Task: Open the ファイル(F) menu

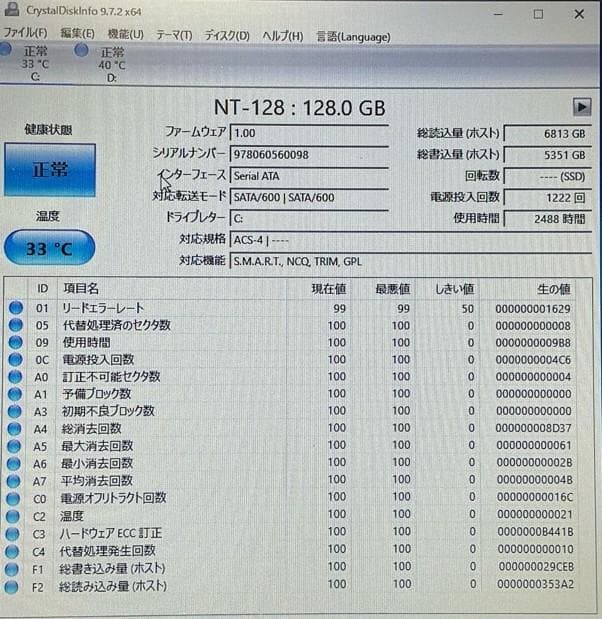Action: coord(25,32)
